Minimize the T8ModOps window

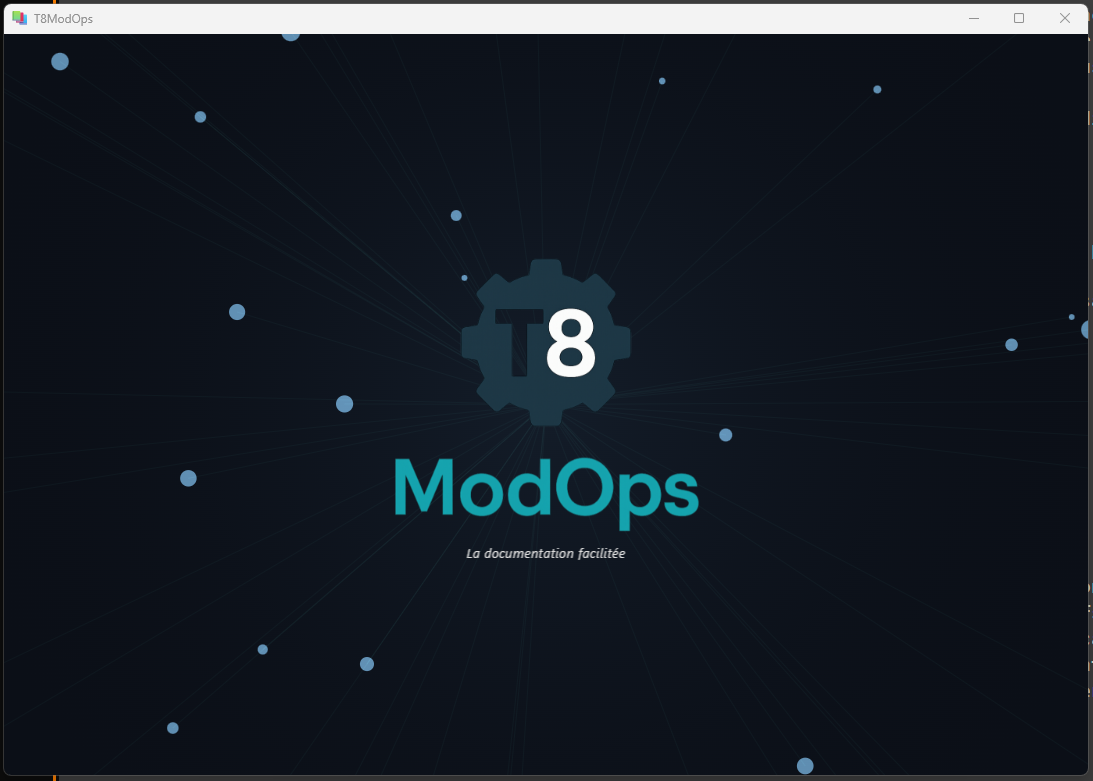[x=973, y=18]
